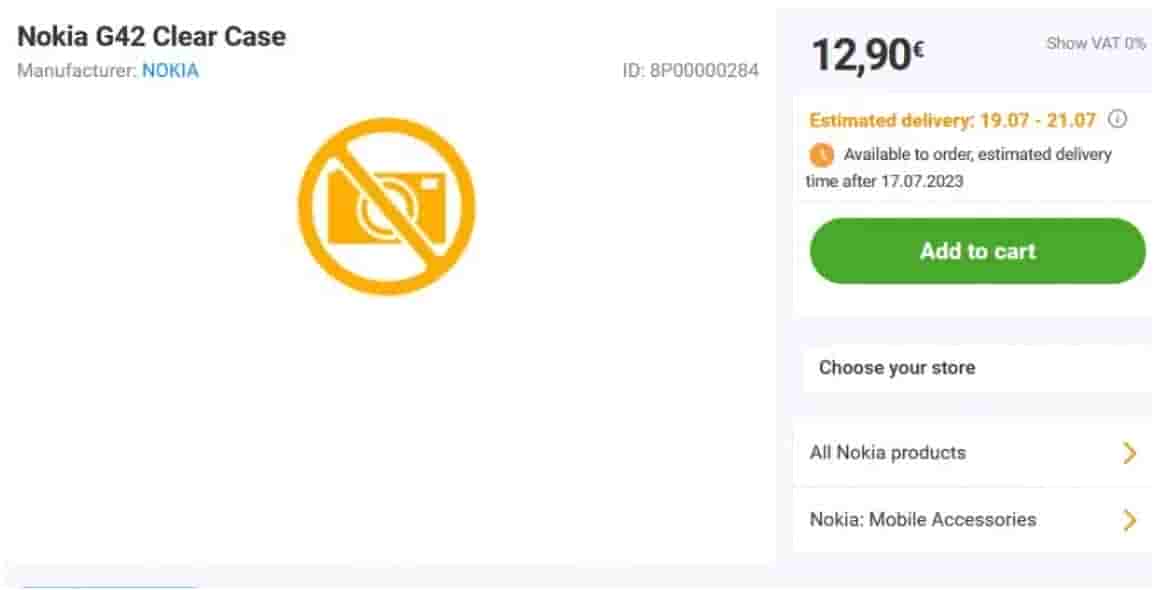Click the Estimated delivery 19.07 - 21.07 text
This screenshot has height=590, width=1166.
pyautogui.click(x=953, y=120)
